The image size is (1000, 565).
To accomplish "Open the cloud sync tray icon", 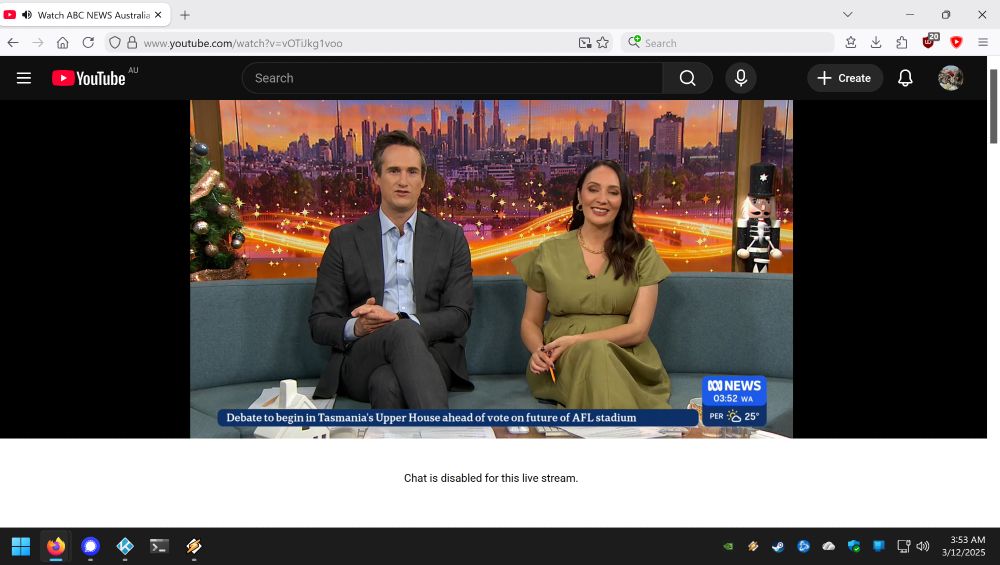I will tap(828, 547).
